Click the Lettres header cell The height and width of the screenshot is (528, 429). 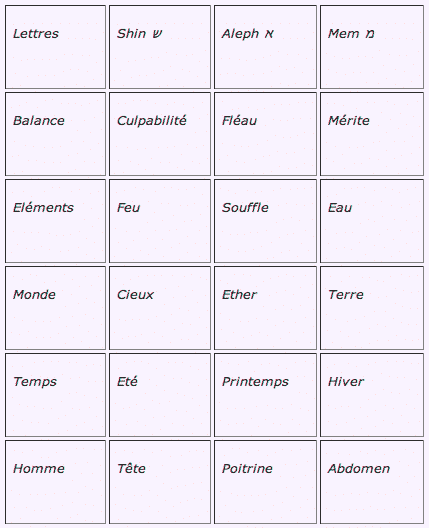point(56,47)
